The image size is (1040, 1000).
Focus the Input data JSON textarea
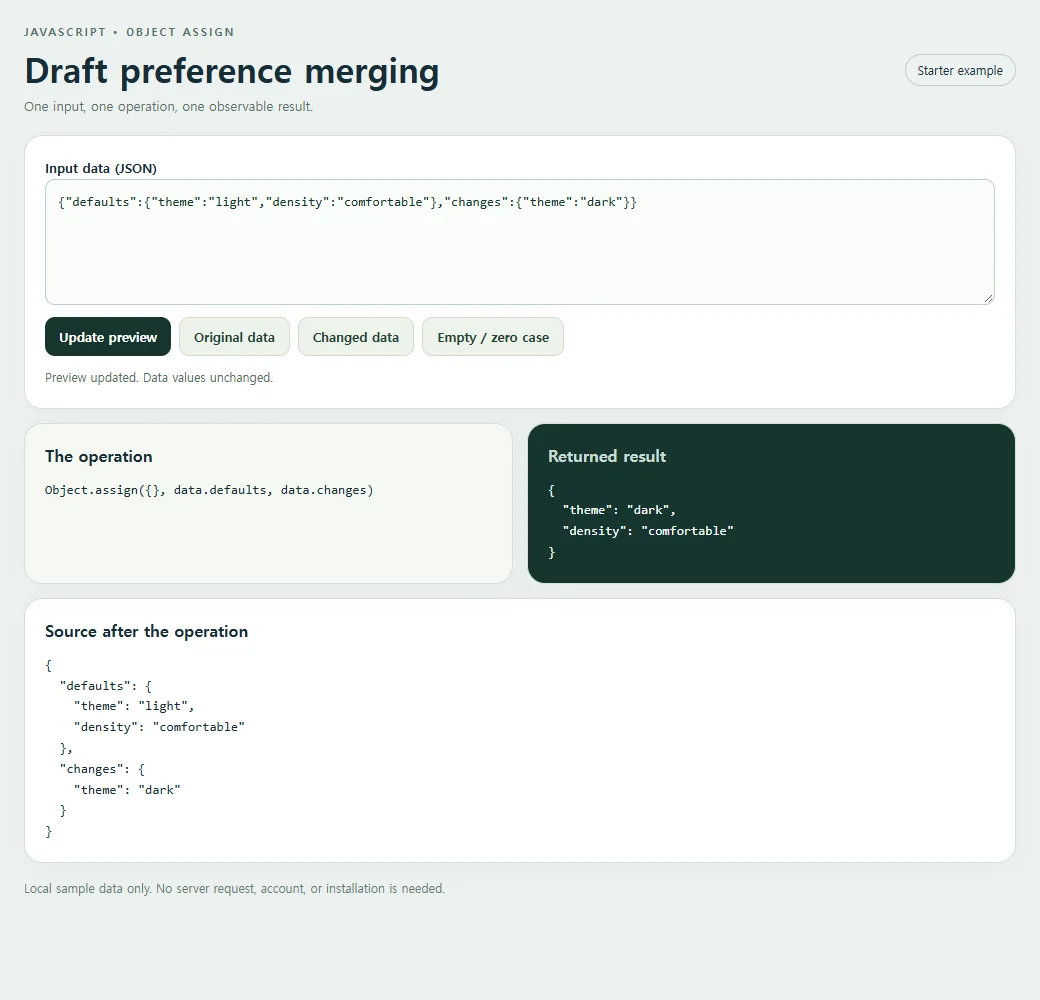pyautogui.click(x=519, y=242)
